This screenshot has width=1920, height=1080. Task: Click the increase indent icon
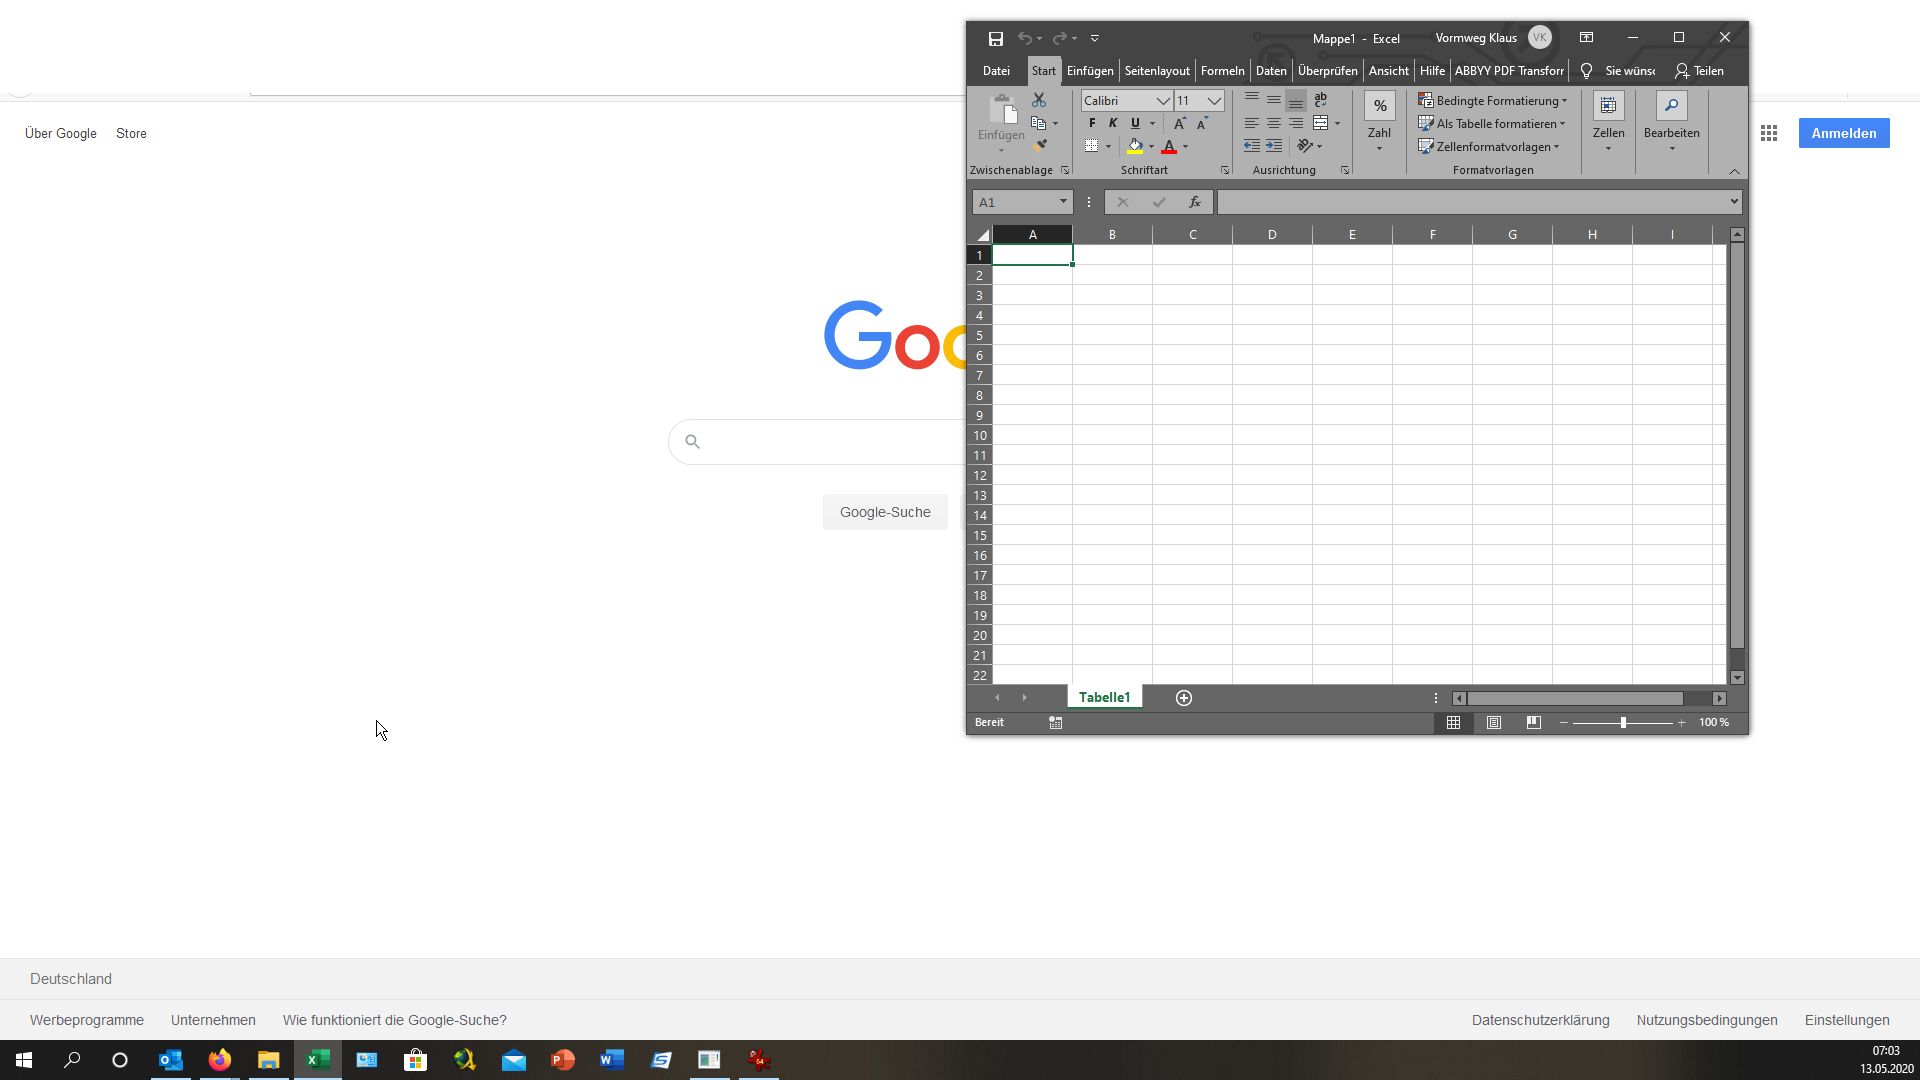(1274, 146)
